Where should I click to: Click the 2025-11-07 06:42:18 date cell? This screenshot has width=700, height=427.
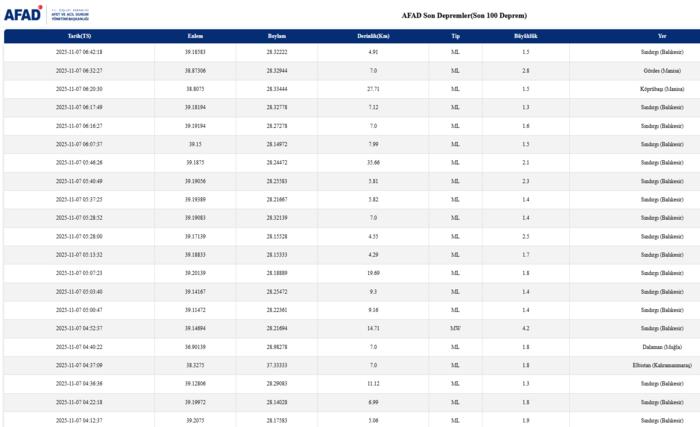click(79, 51)
